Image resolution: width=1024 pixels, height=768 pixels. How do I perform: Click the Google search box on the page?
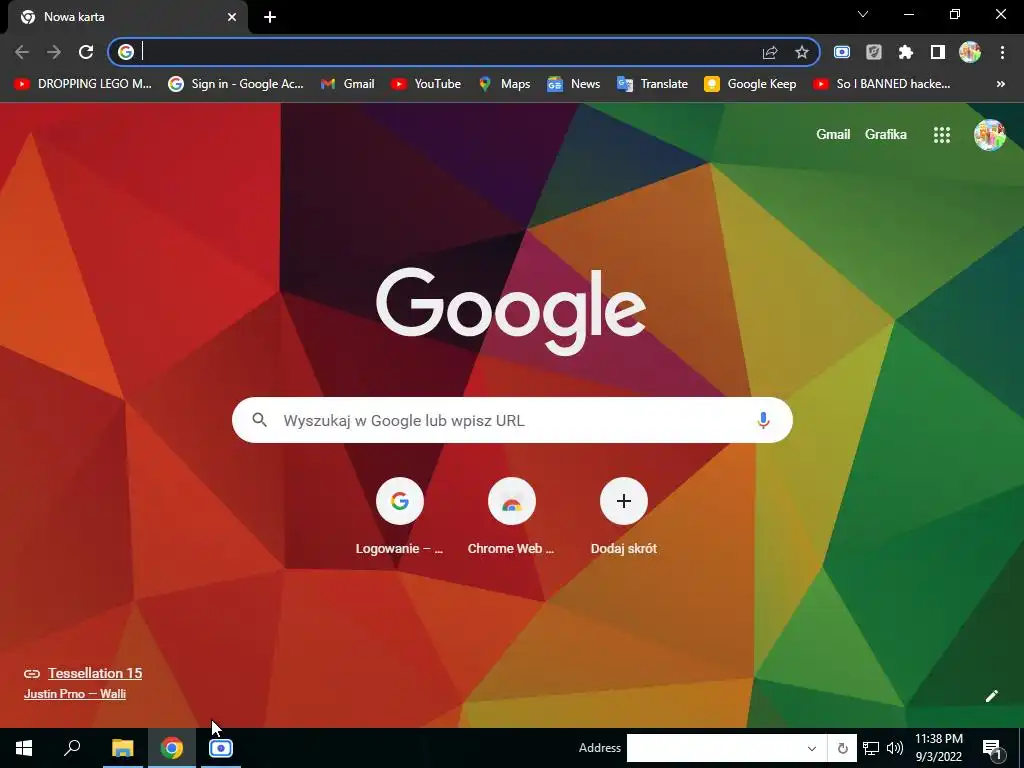coord(512,420)
